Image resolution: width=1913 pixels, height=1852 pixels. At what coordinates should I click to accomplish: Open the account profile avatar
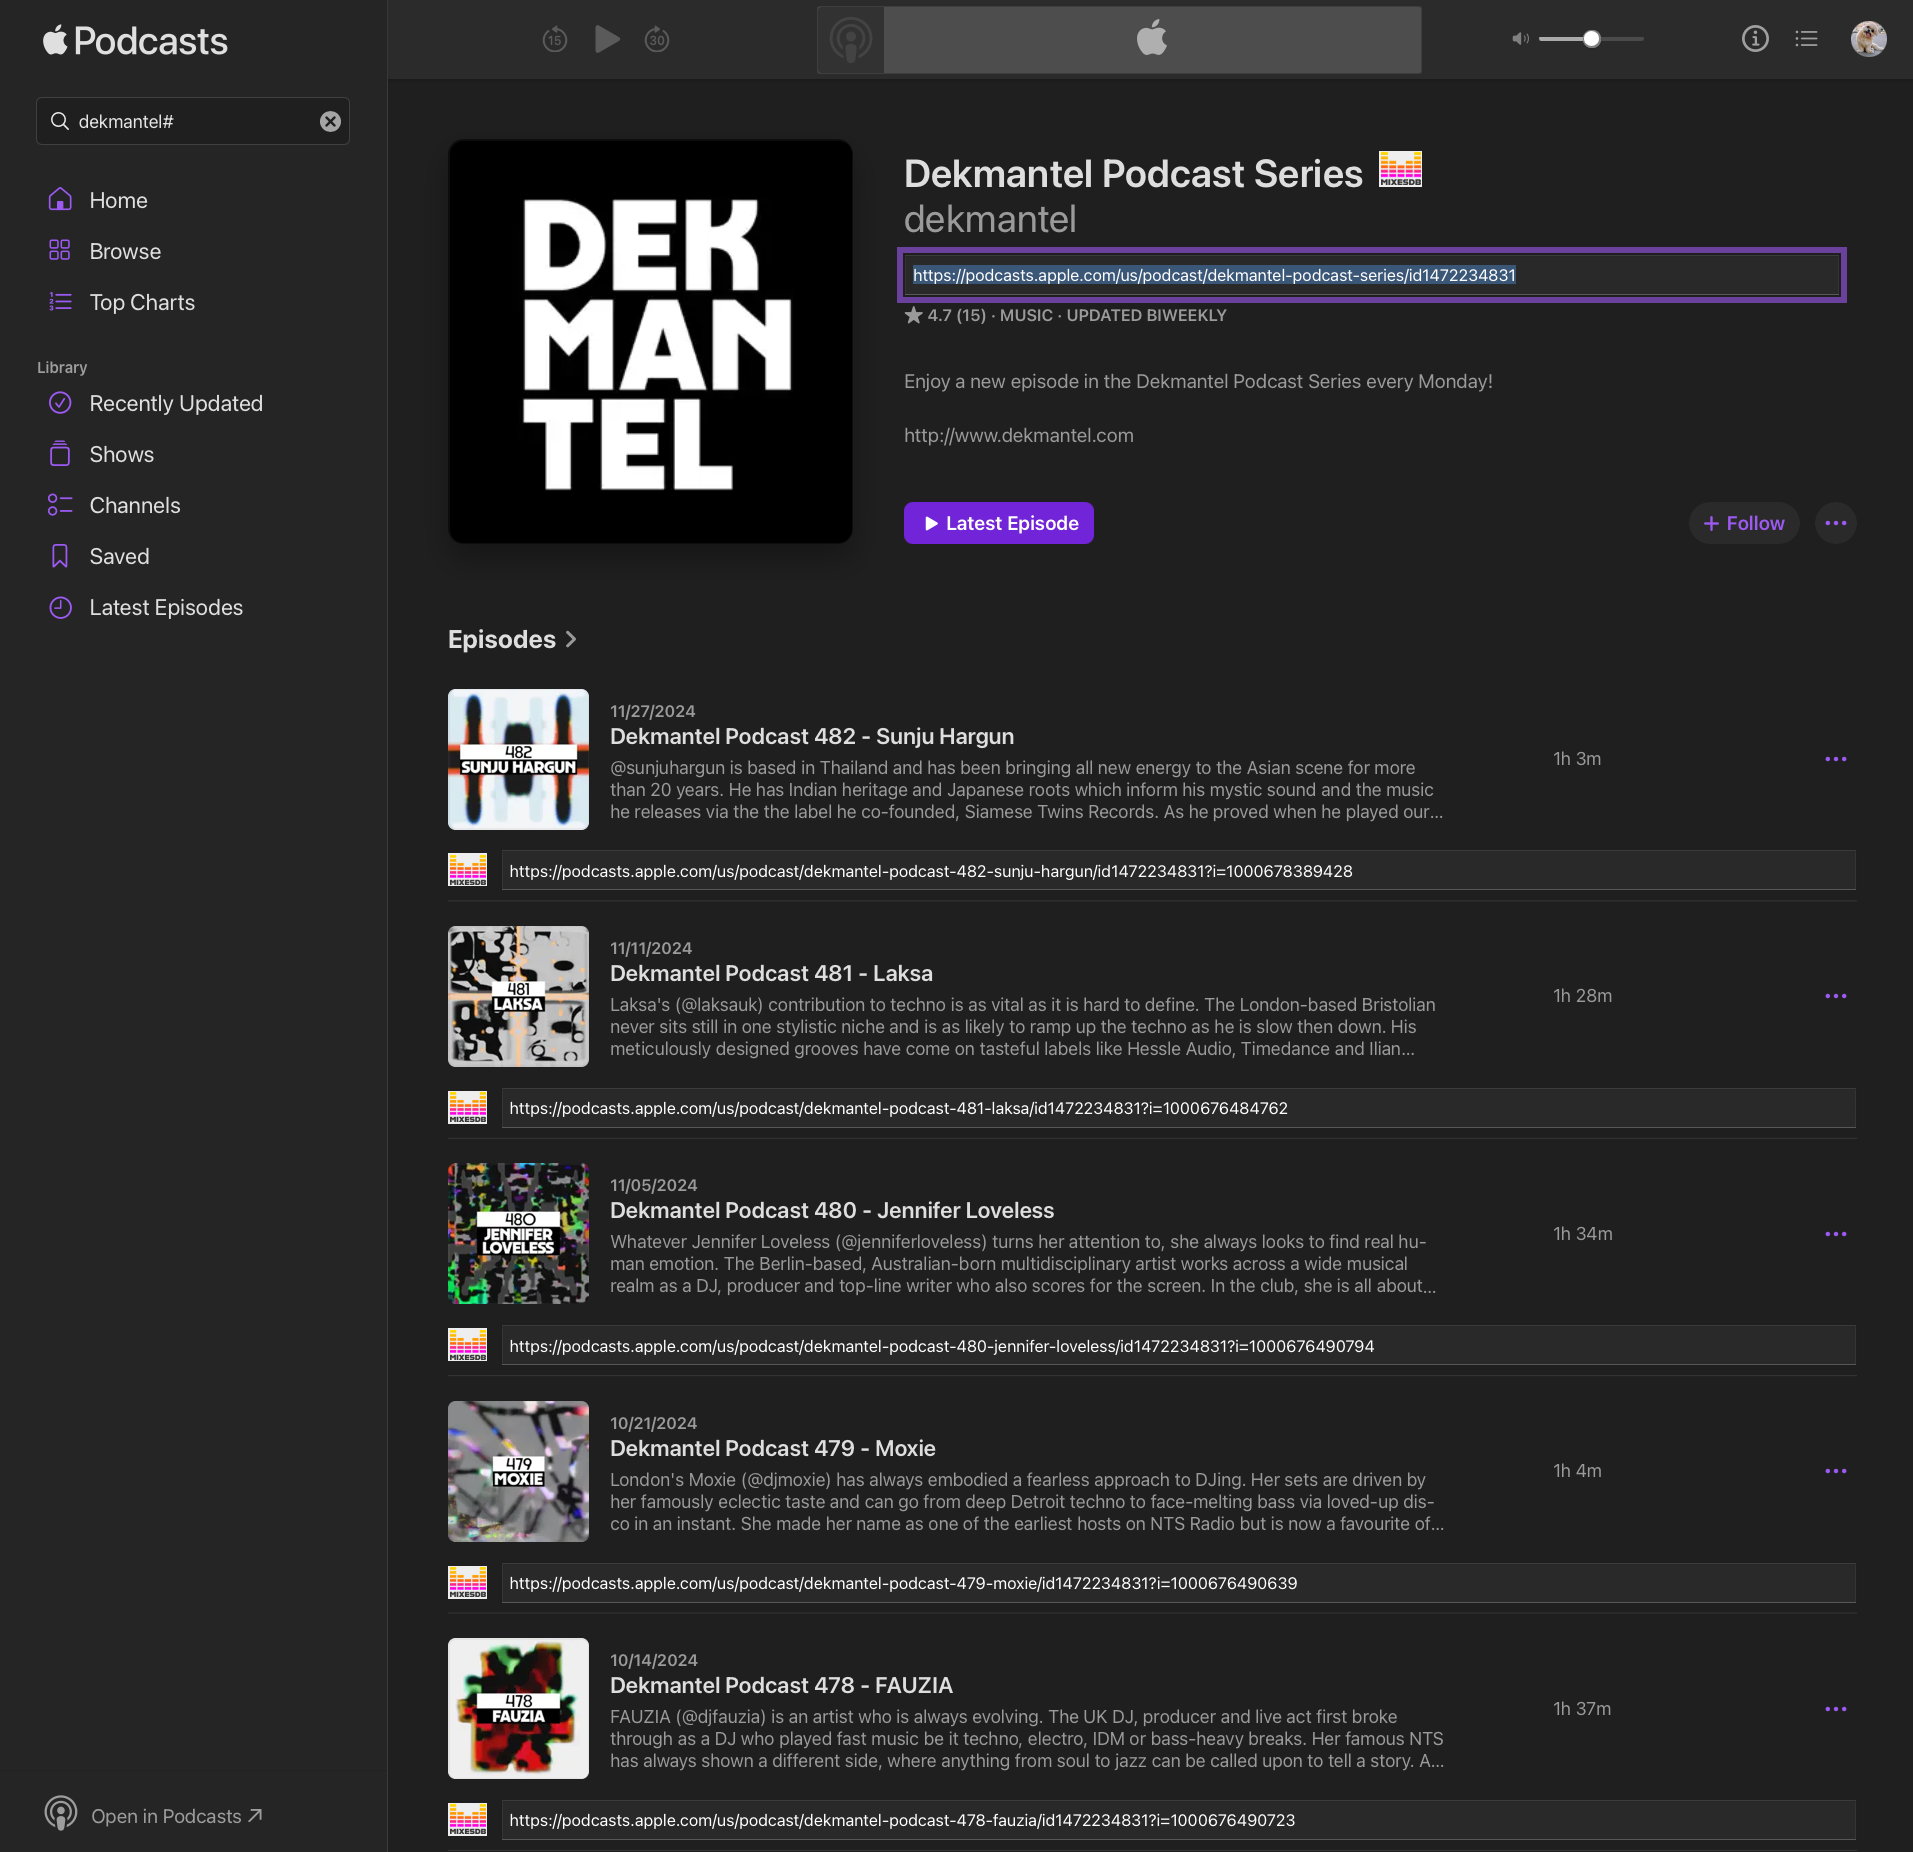click(1868, 39)
